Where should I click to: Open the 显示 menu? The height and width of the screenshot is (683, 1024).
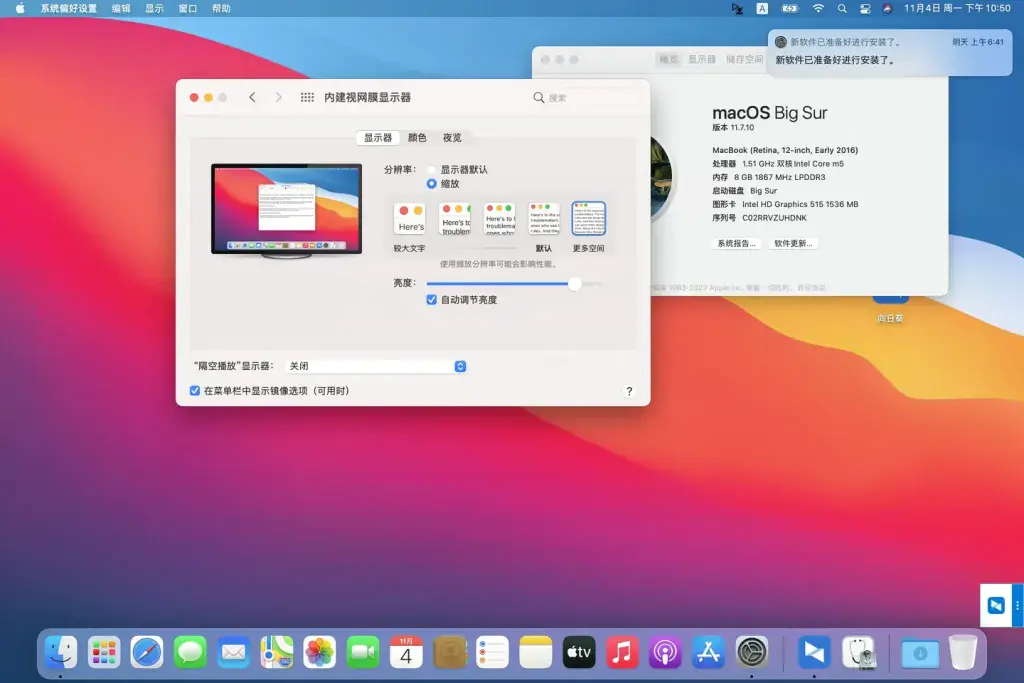pos(154,8)
